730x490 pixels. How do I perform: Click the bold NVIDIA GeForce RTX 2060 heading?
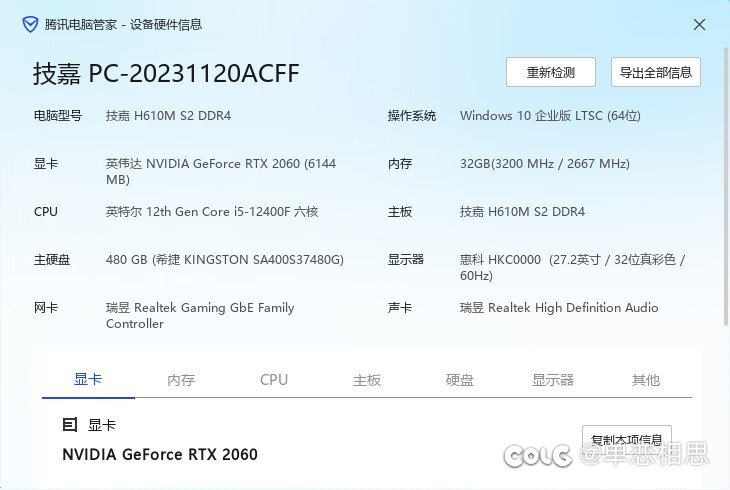pos(160,454)
